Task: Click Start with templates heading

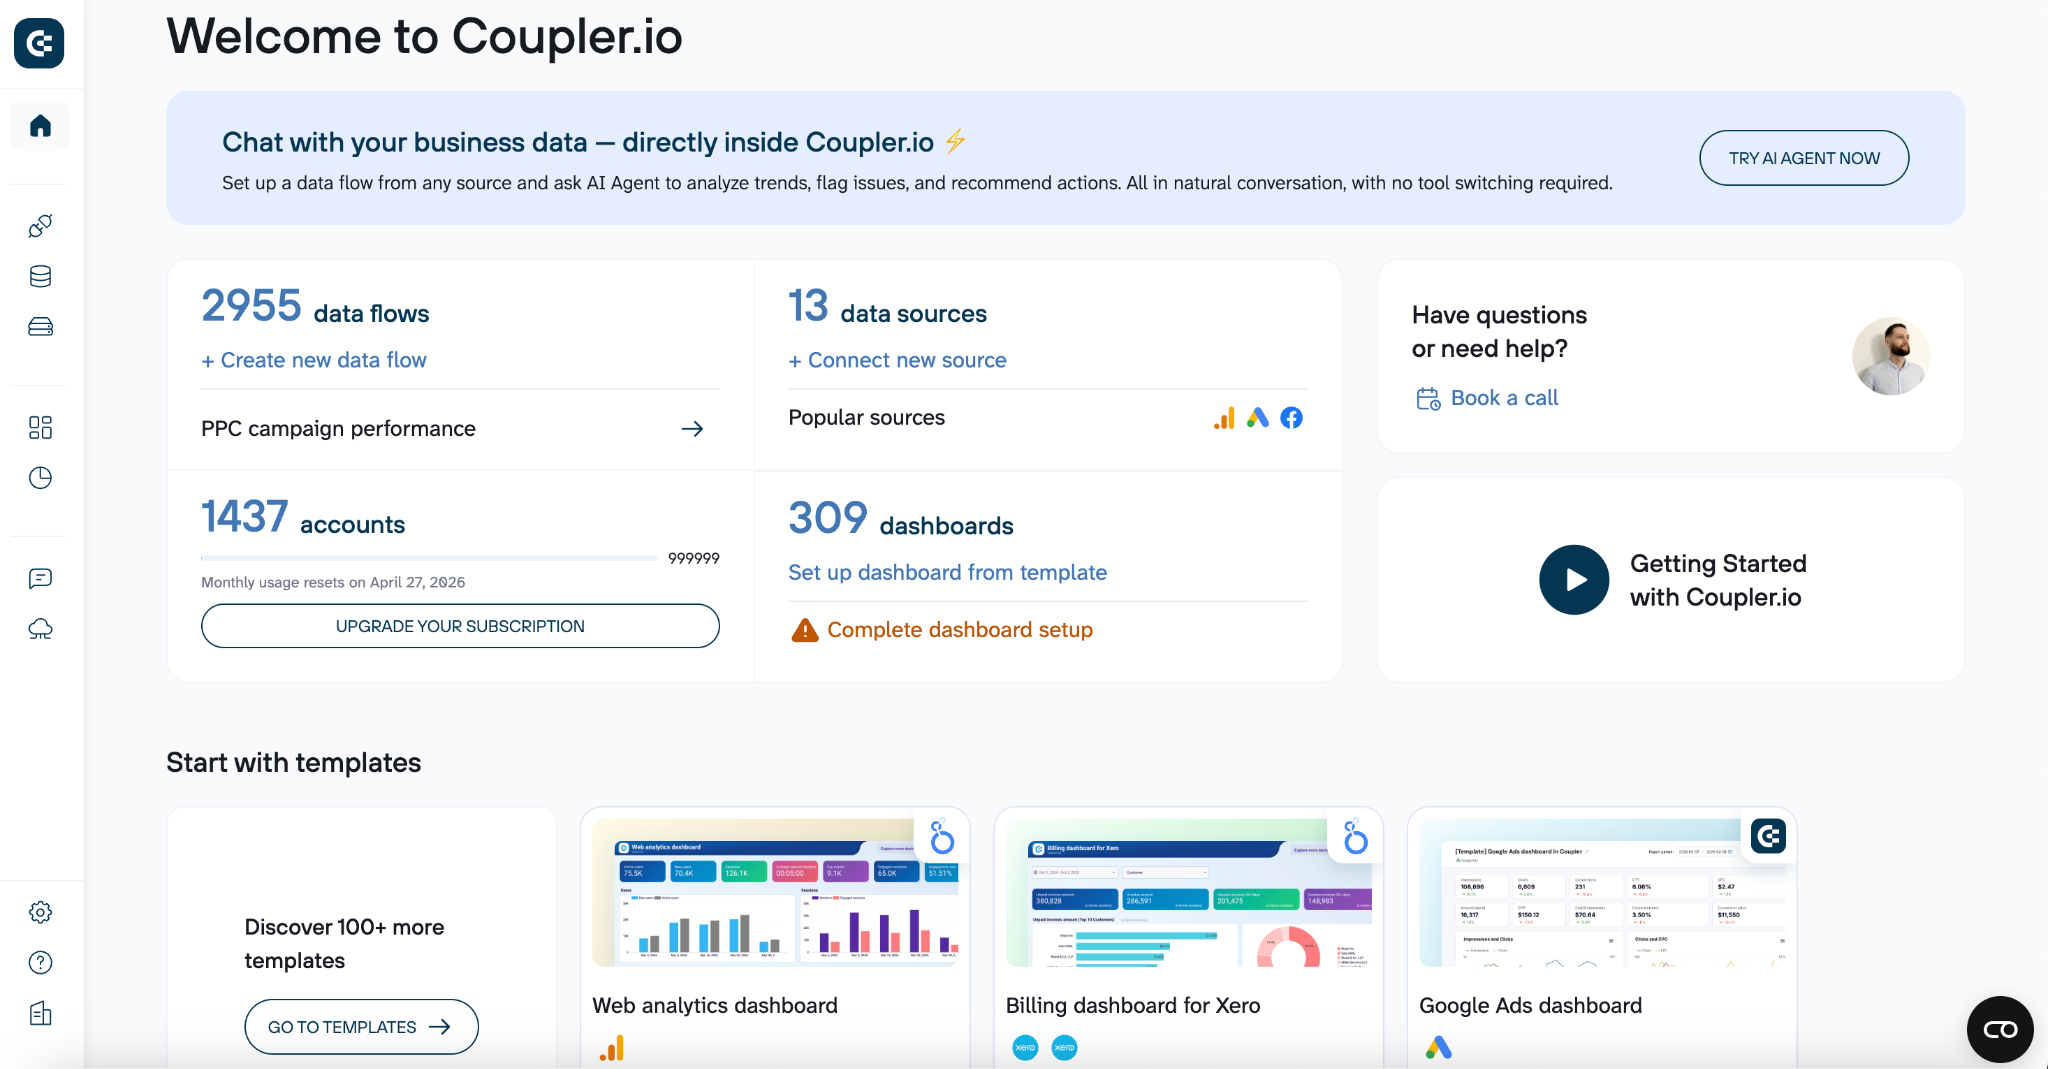Action: click(293, 763)
